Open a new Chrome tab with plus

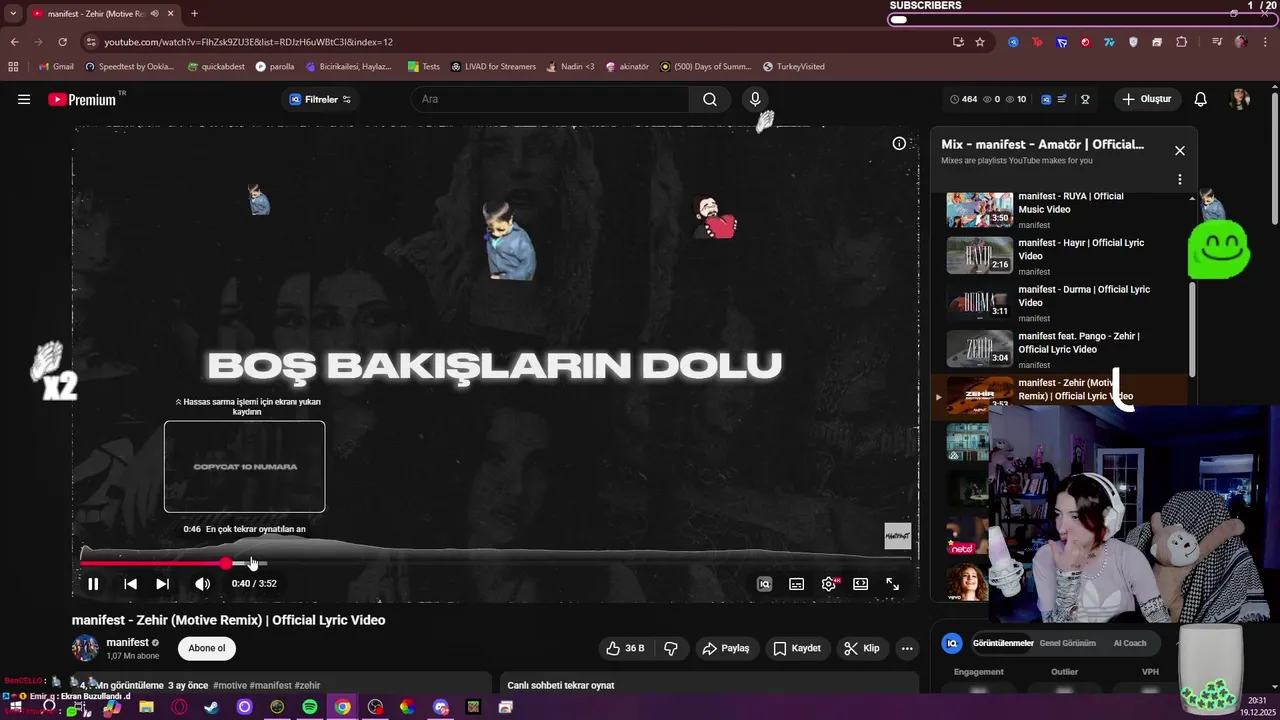tap(194, 14)
